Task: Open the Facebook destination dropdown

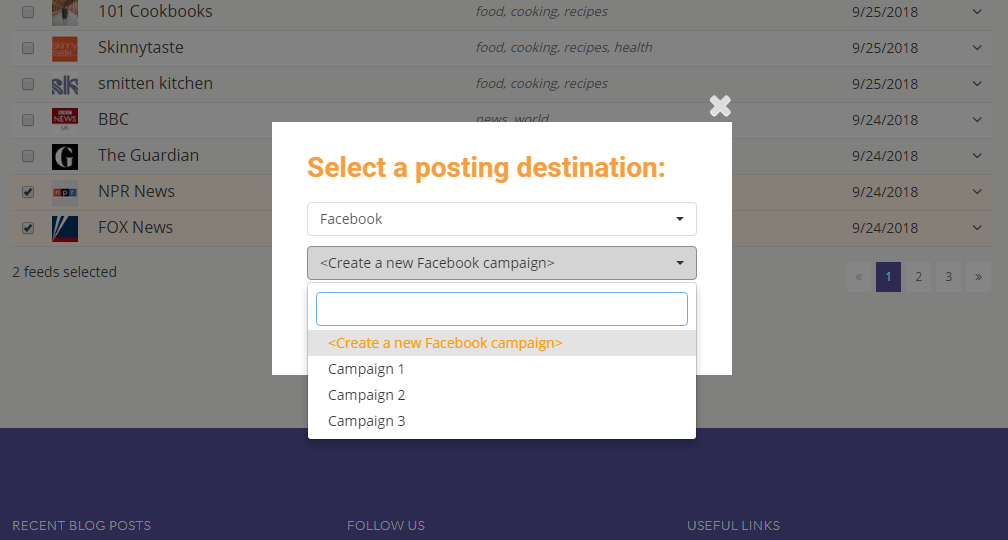Action: point(501,219)
